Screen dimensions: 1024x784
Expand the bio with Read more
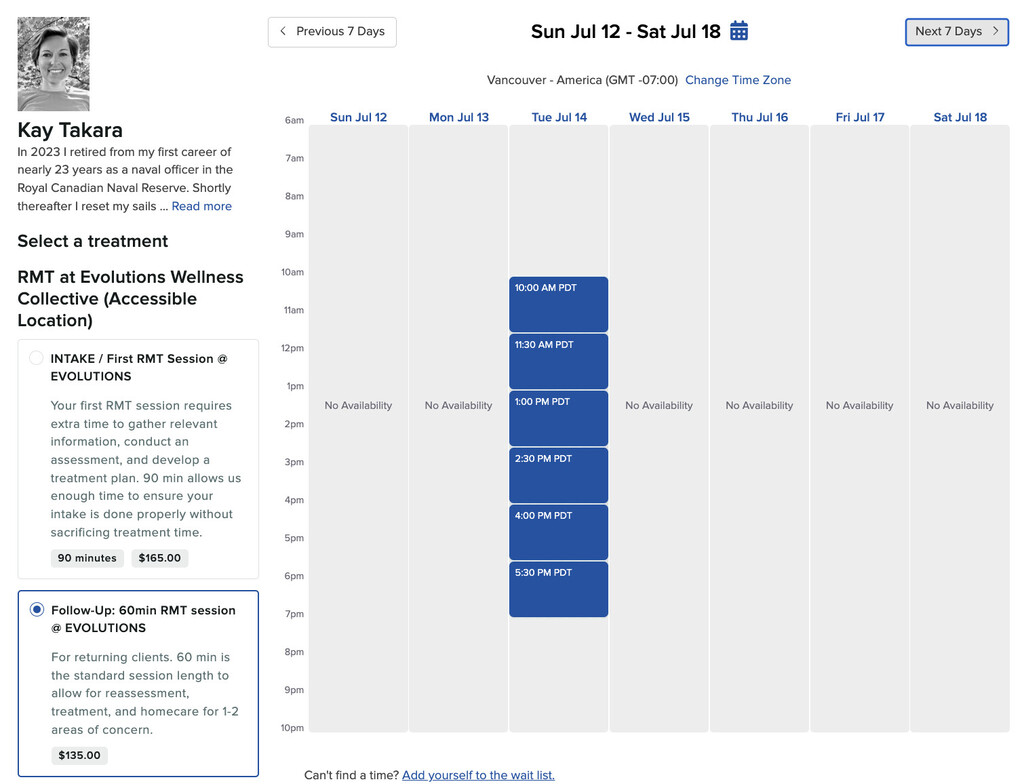tap(202, 206)
